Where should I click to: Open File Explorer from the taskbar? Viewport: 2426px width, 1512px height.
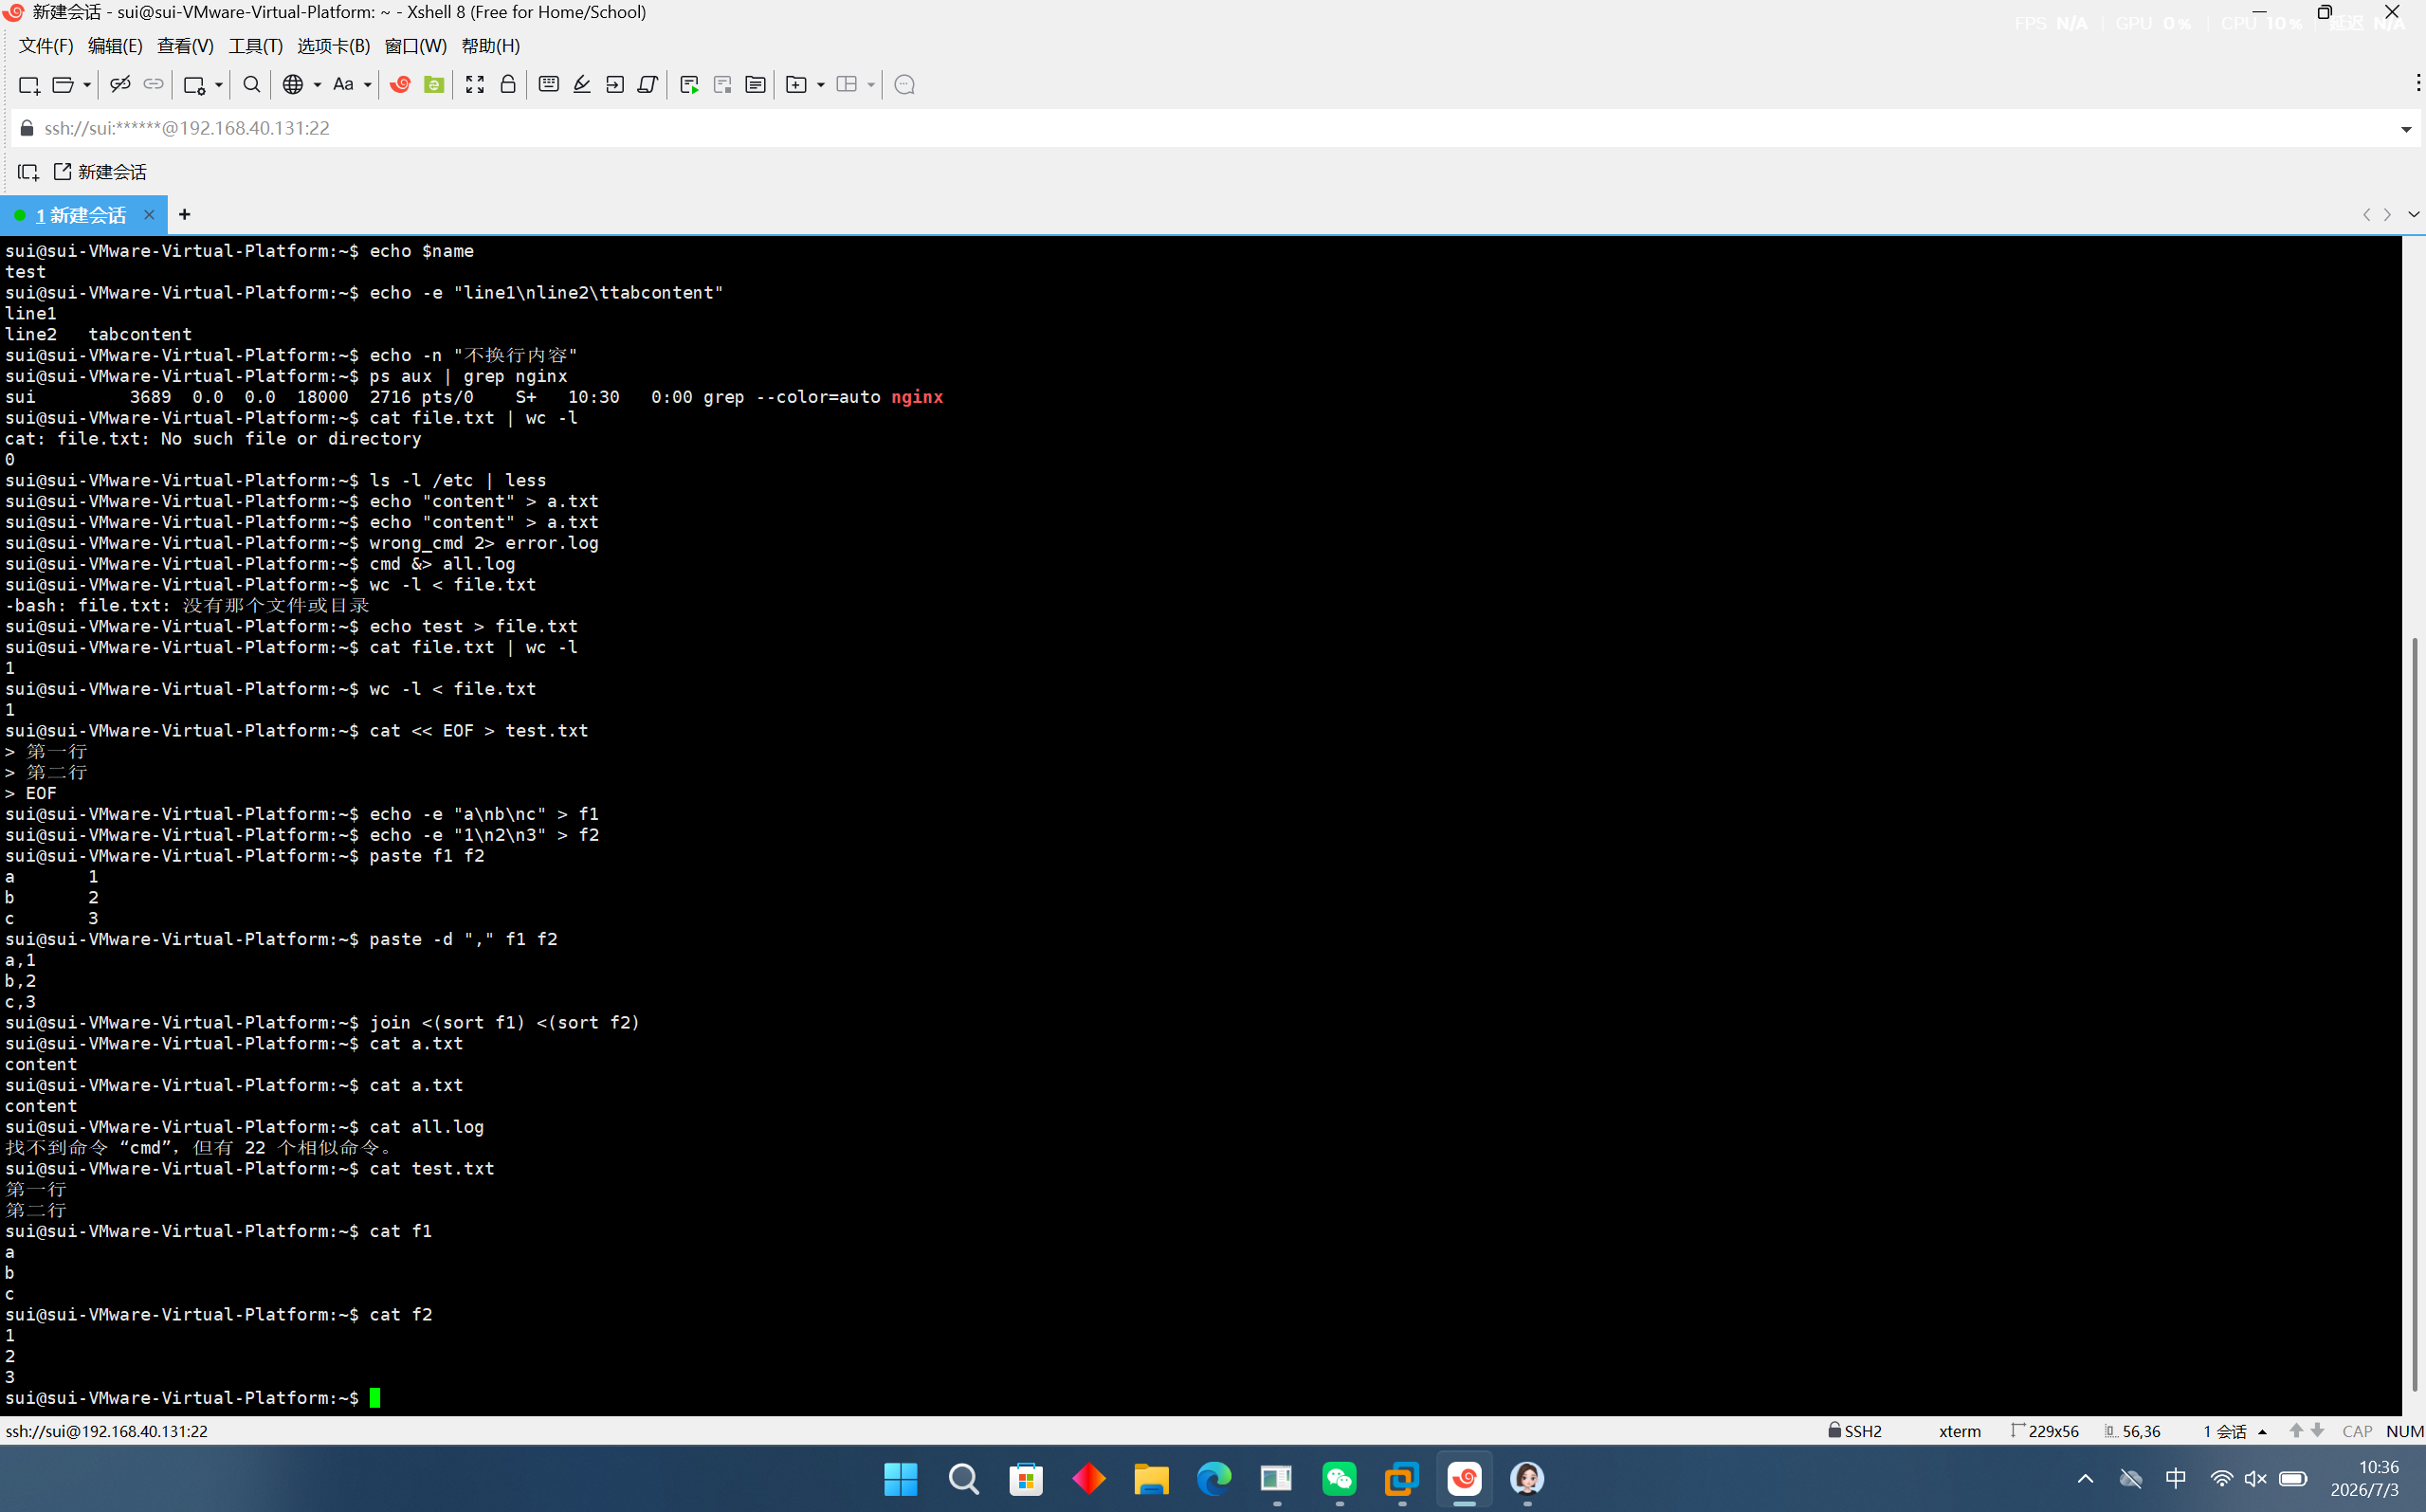click(x=1151, y=1479)
